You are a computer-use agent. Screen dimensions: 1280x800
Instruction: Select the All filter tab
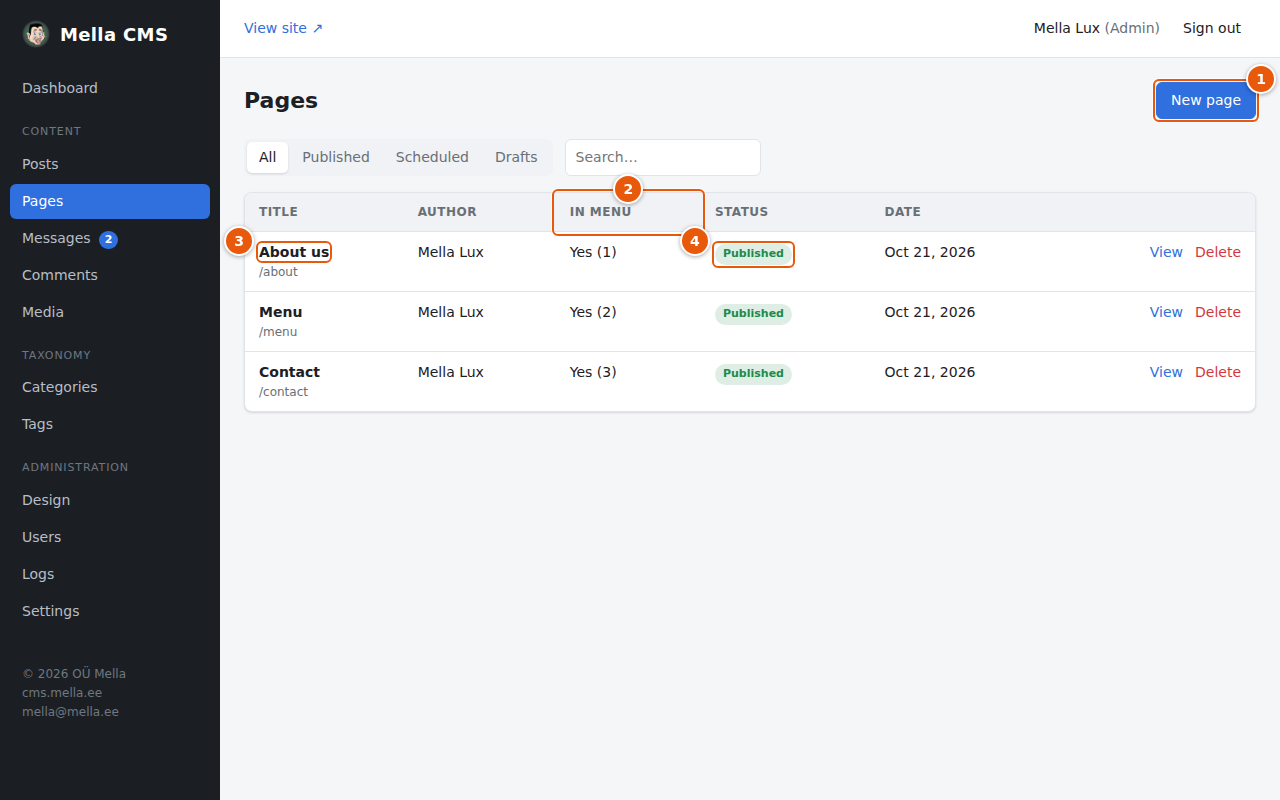(x=268, y=157)
